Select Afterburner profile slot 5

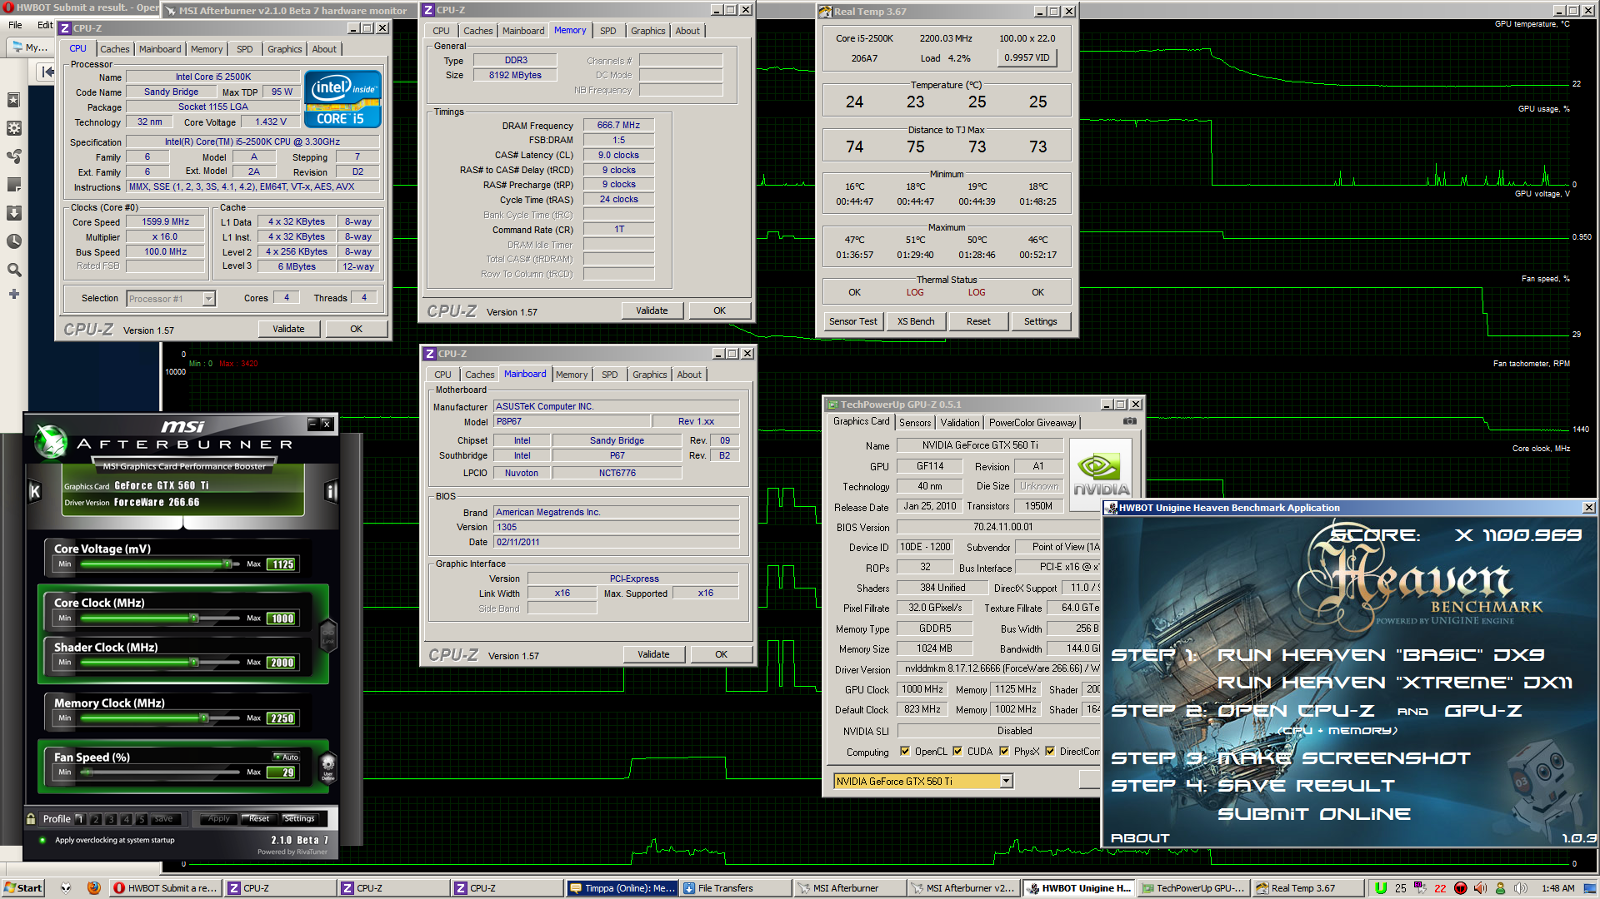click(141, 819)
